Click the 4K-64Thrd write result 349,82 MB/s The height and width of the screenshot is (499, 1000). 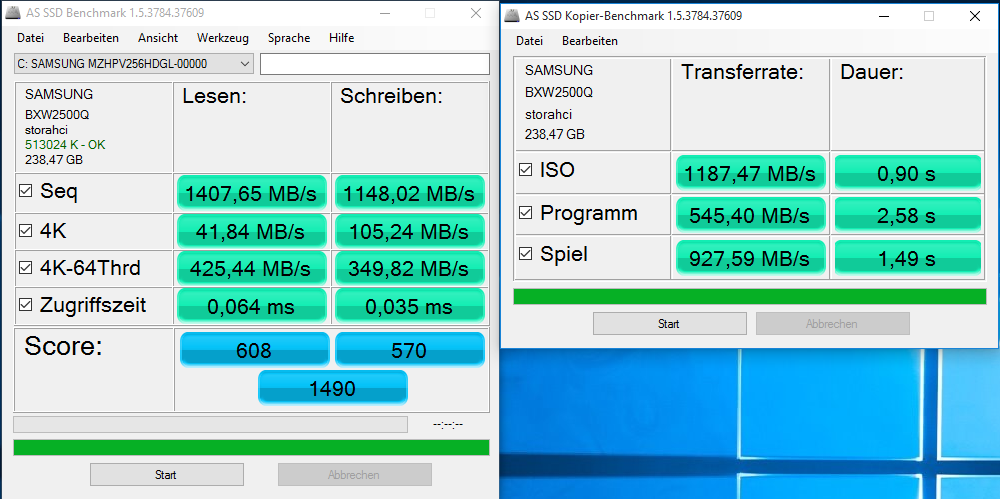click(409, 269)
